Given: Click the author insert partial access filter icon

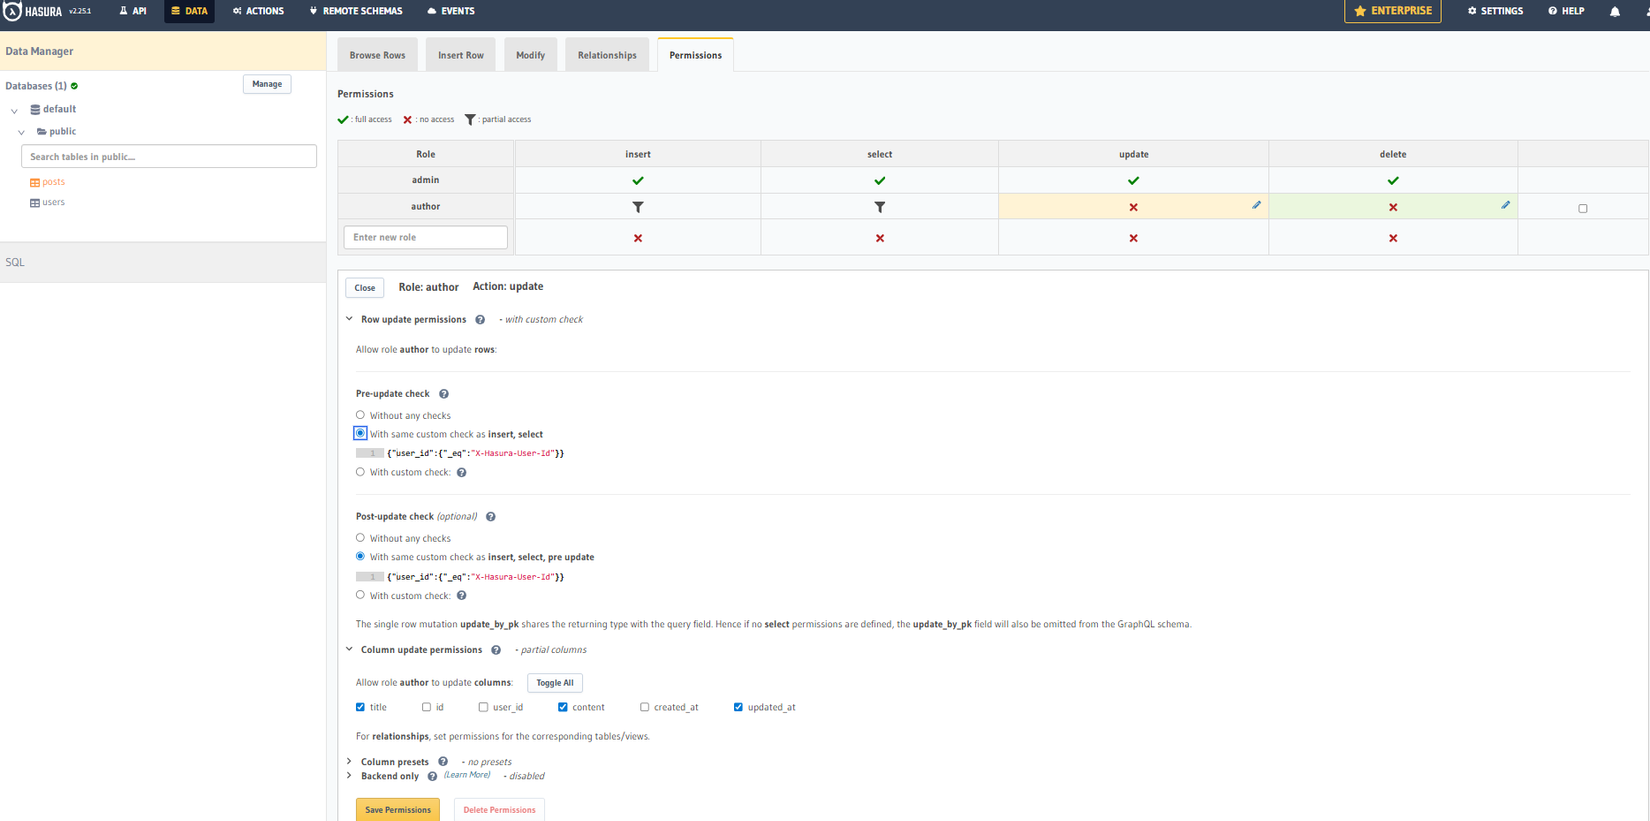Looking at the screenshot, I should pyautogui.click(x=638, y=207).
